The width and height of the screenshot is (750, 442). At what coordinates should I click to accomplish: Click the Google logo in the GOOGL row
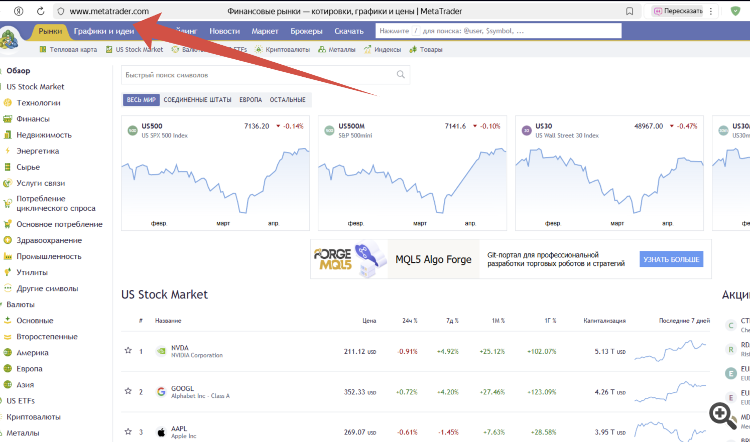(x=161, y=392)
